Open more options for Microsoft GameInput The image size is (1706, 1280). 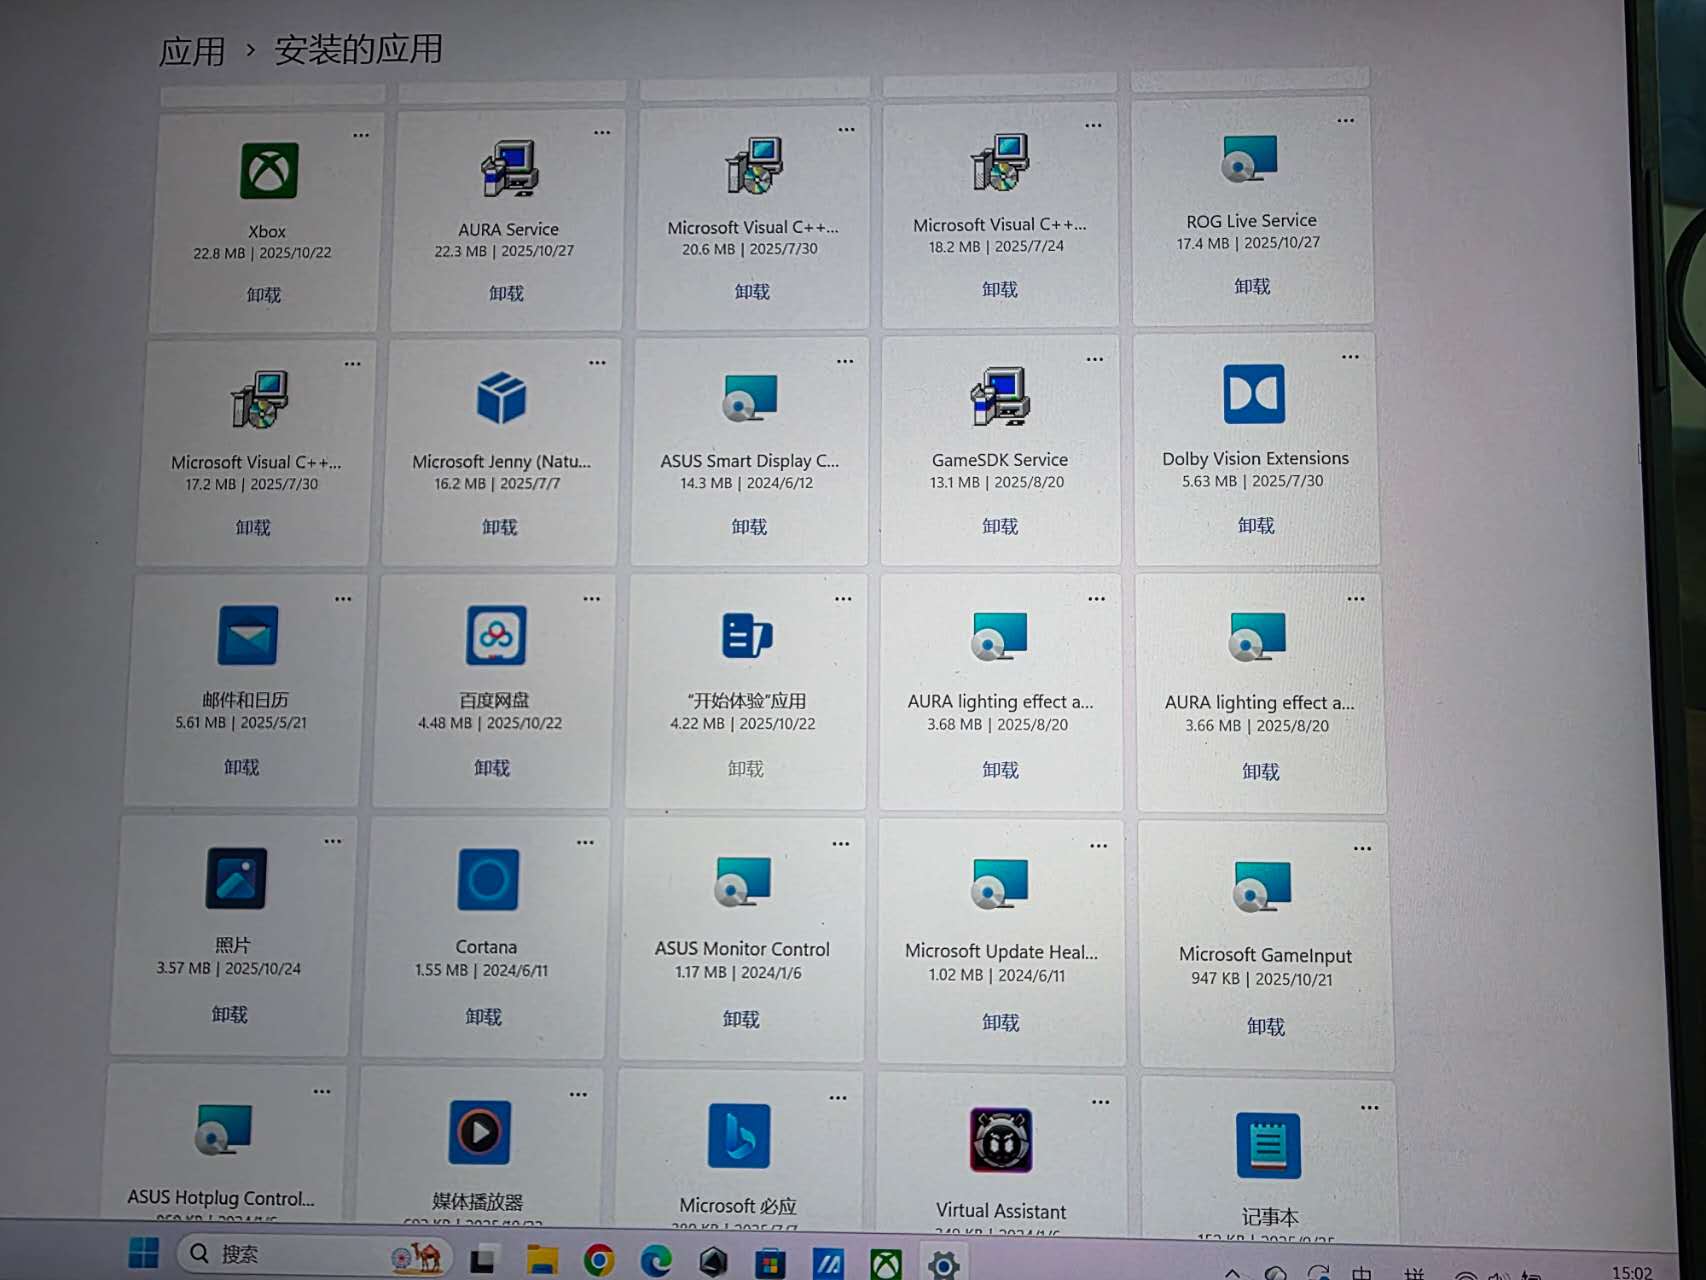1362,849
